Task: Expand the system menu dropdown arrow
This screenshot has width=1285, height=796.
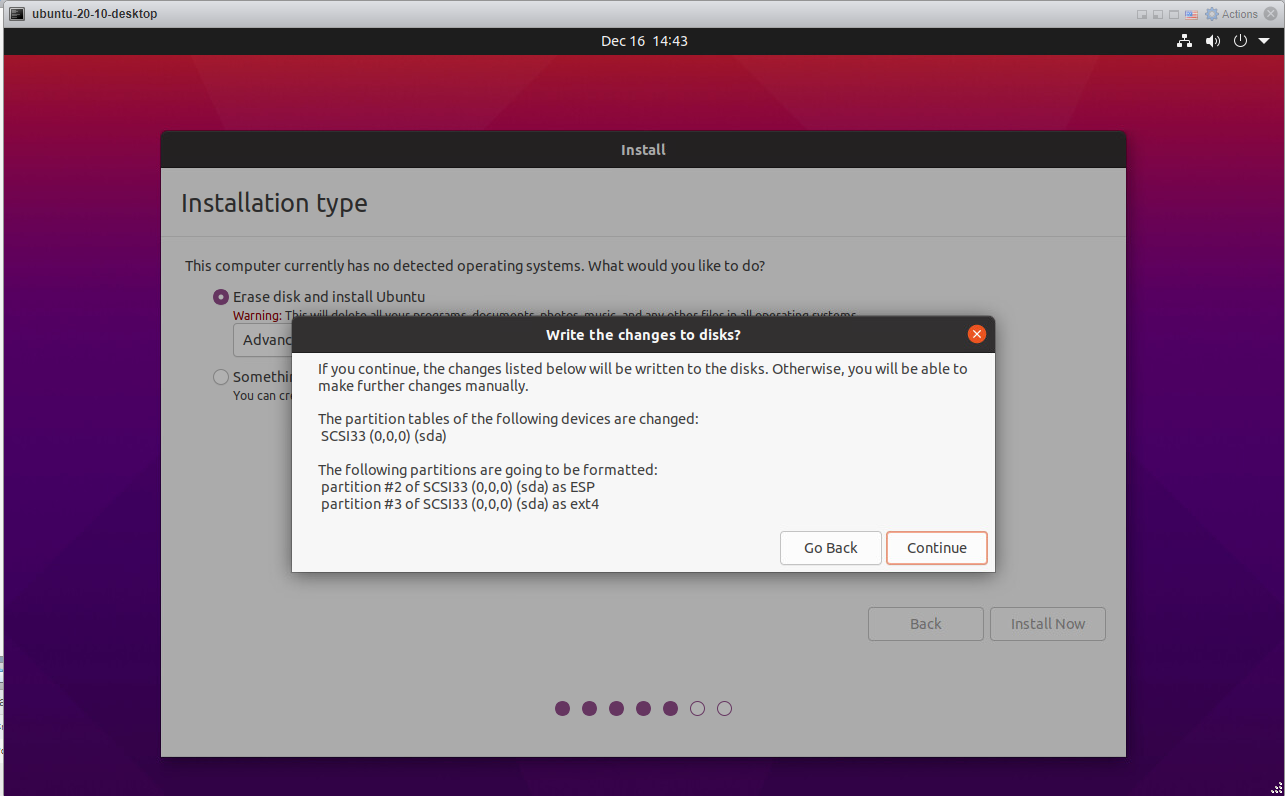Action: 1263,41
